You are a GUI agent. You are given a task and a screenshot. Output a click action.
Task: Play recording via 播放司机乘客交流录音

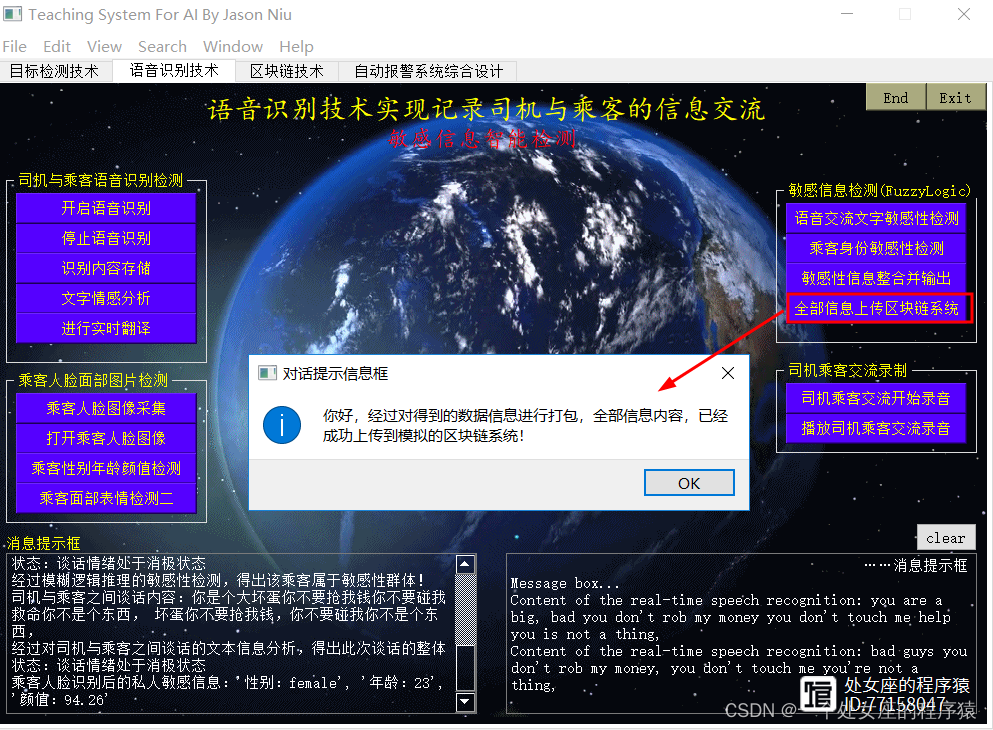pos(876,427)
